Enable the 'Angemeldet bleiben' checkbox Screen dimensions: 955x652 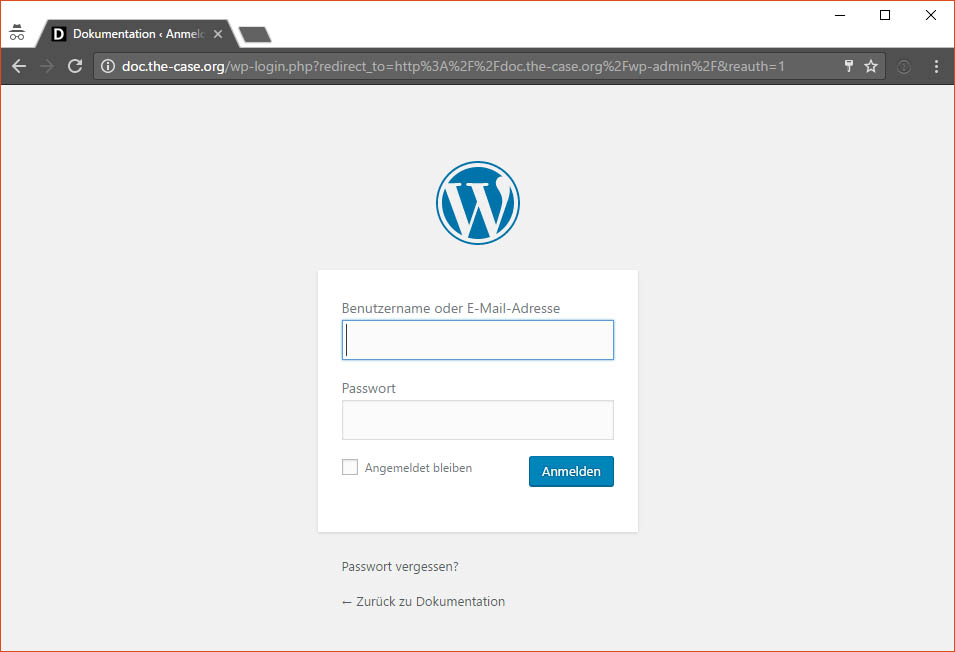pyautogui.click(x=350, y=467)
